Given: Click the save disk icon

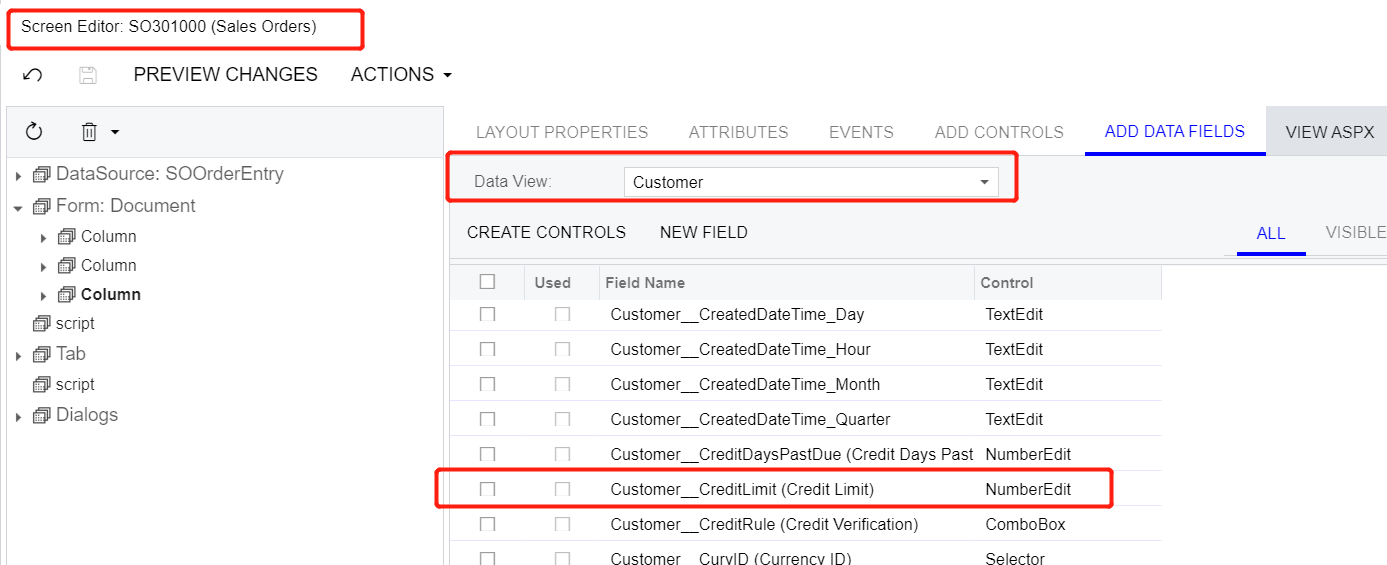Looking at the screenshot, I should click(x=88, y=75).
